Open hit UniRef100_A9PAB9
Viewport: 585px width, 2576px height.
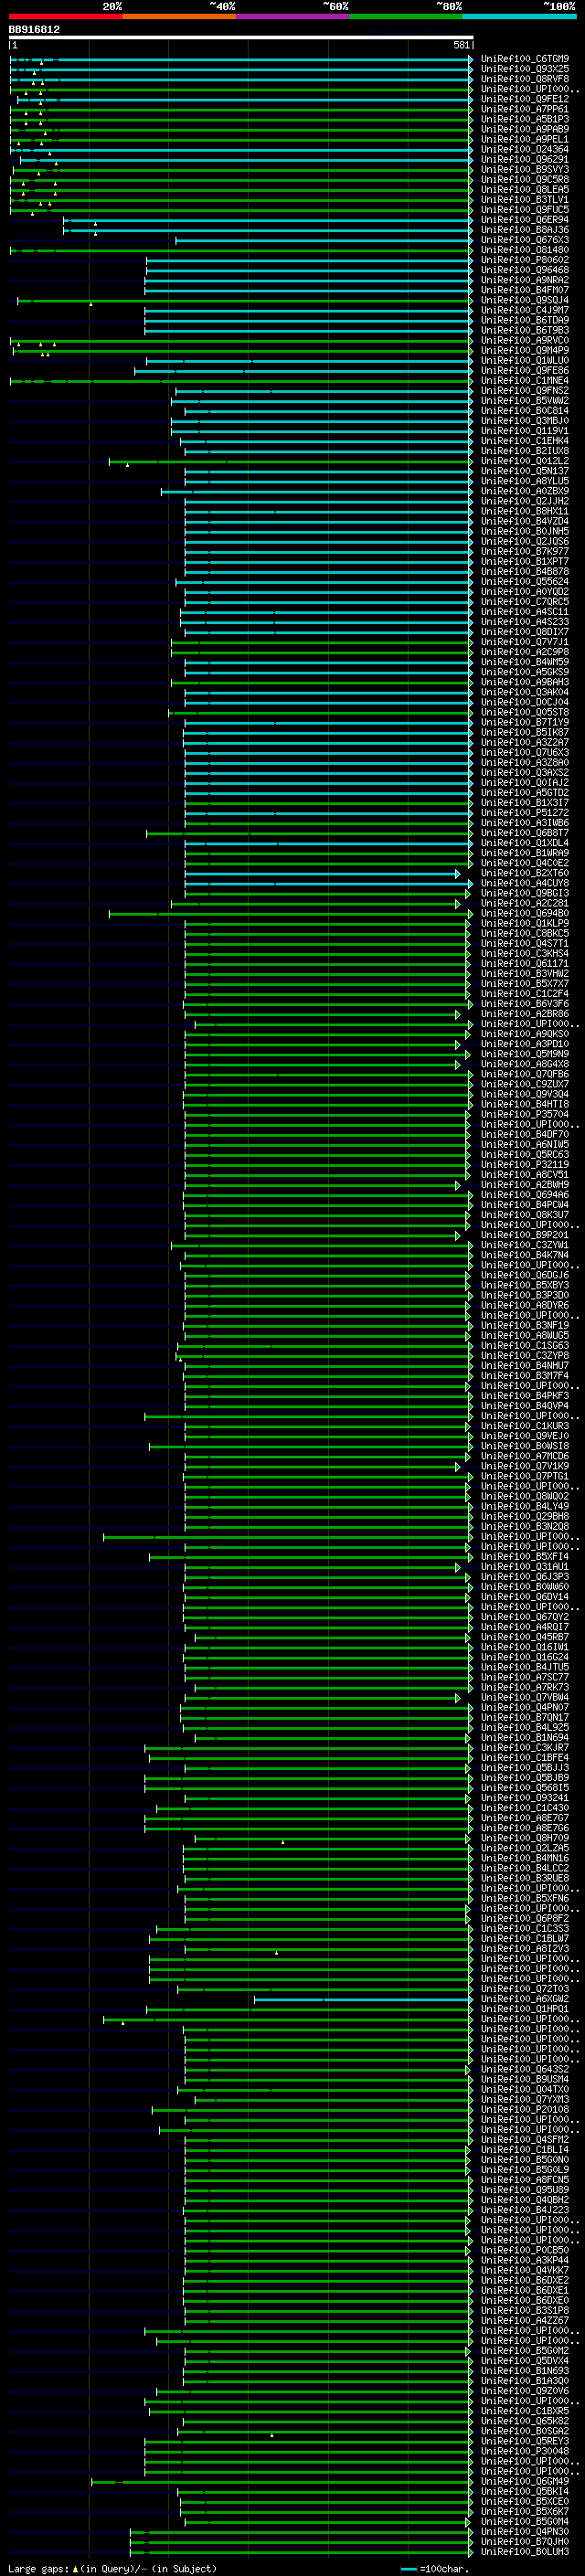(x=525, y=129)
